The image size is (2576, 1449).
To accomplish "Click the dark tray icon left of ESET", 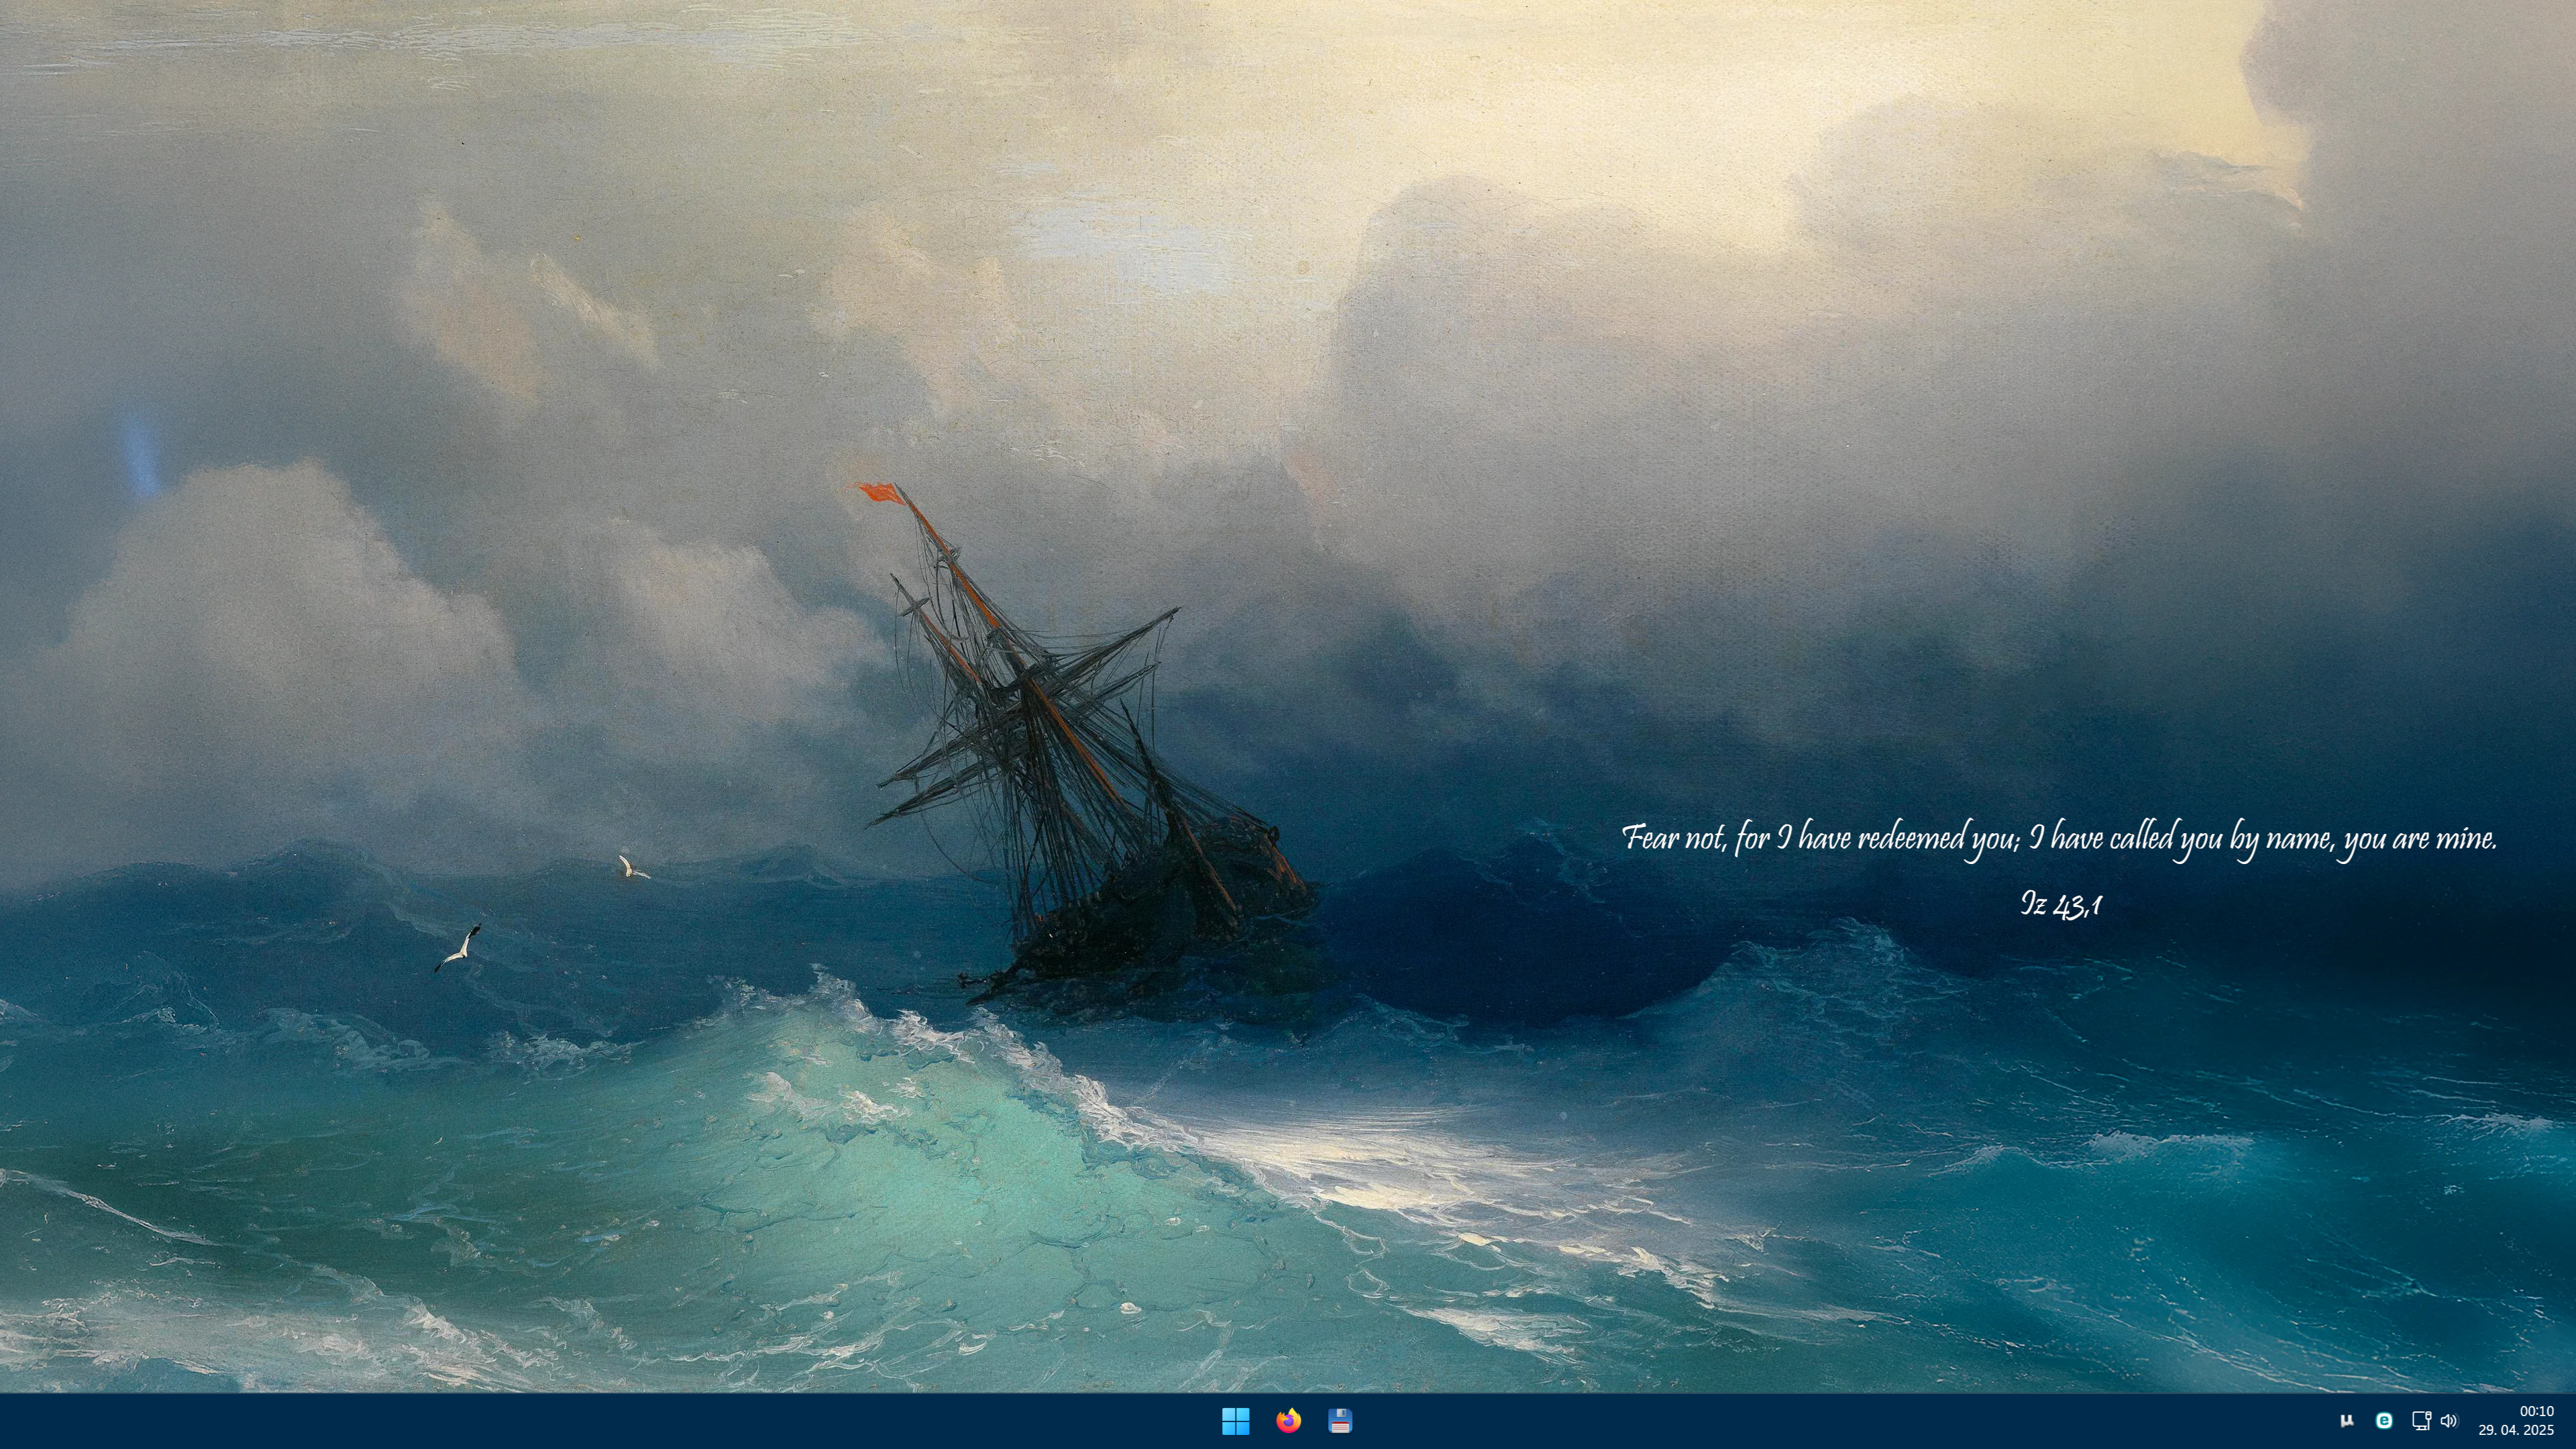I will (x=2347, y=1420).
